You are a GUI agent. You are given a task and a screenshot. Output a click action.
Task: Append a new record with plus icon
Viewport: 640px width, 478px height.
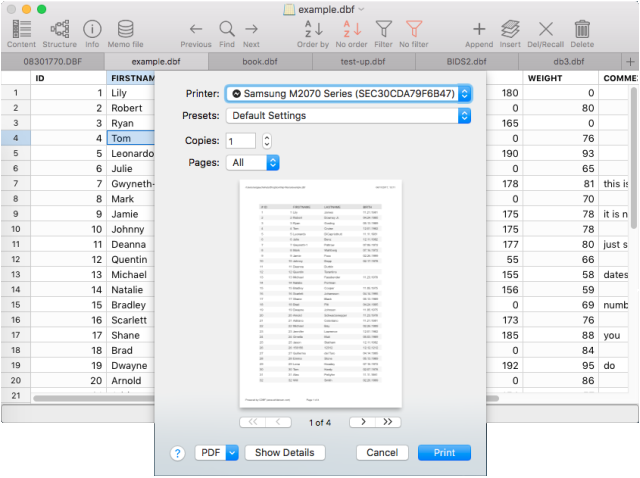479,30
